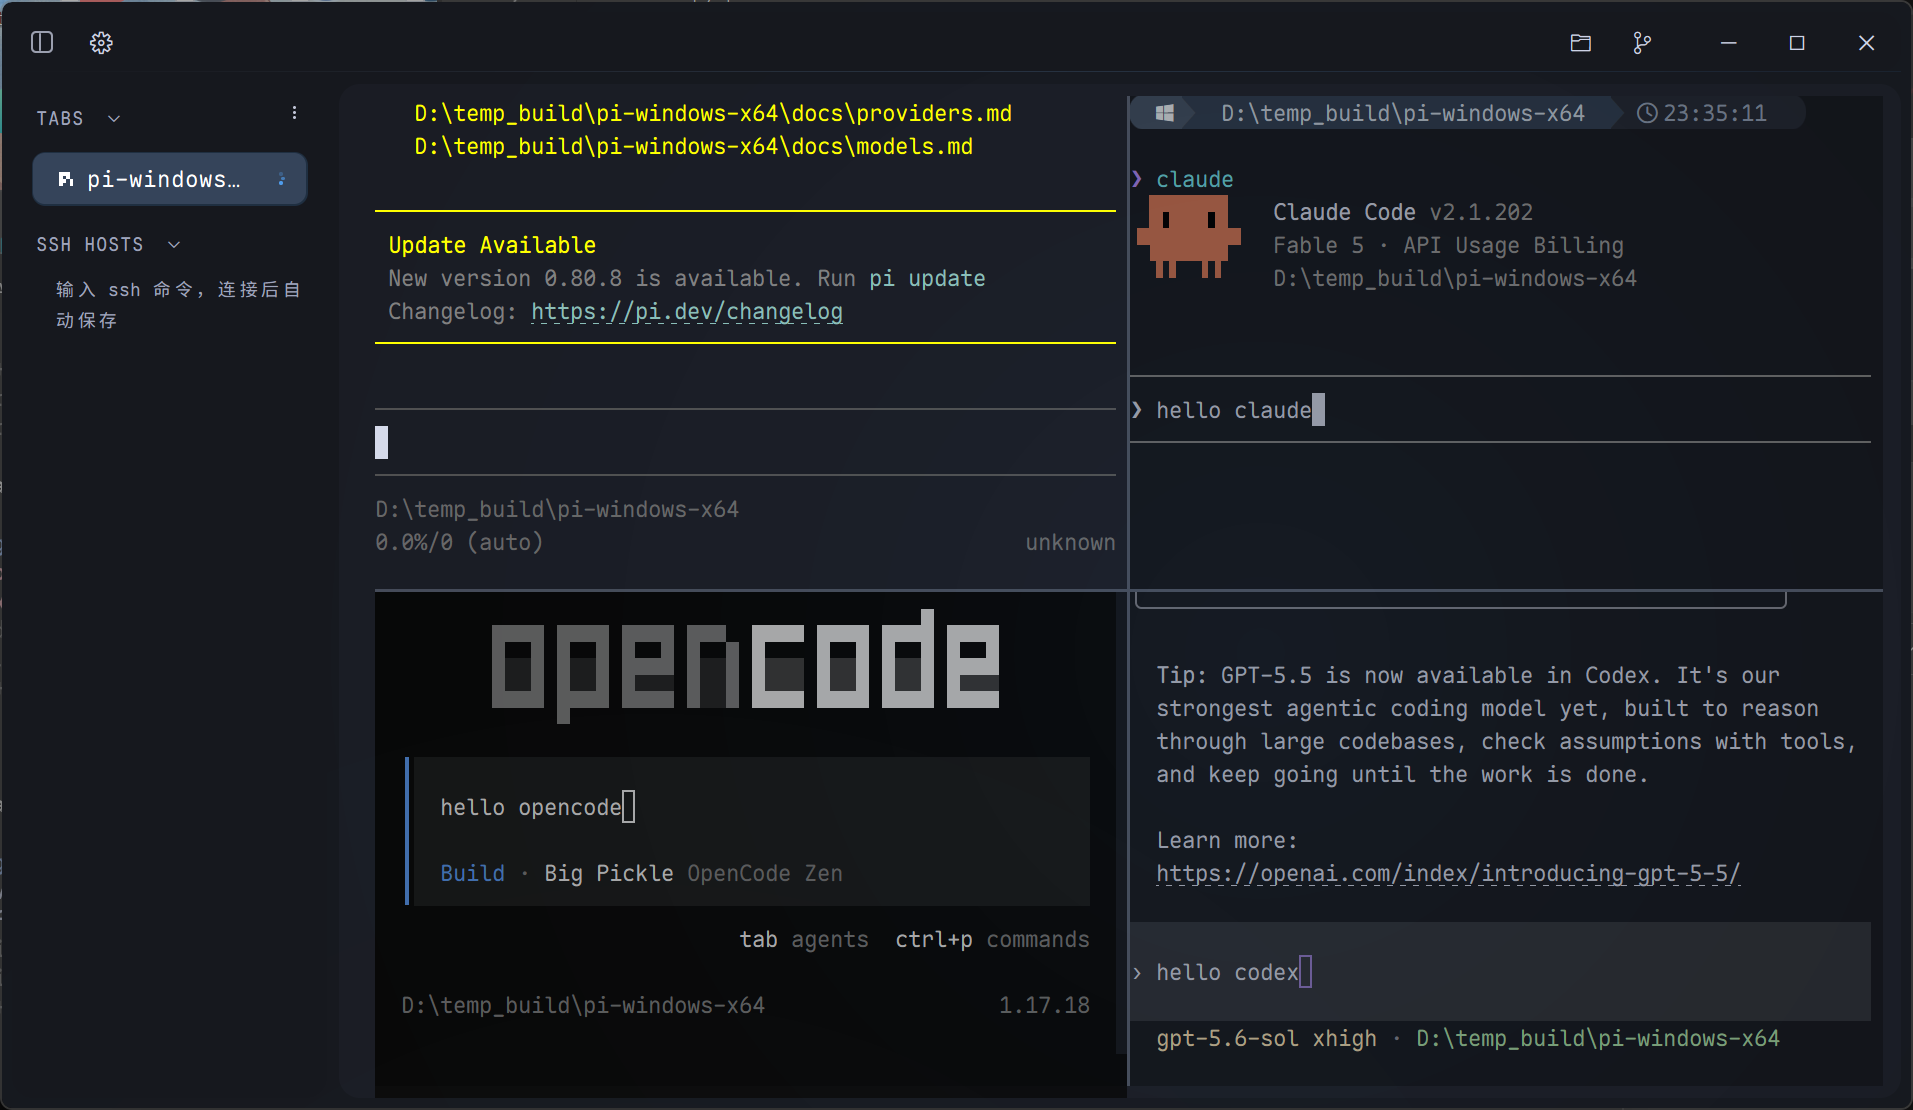
Task: Focus the 'hello claude' input line
Action: point(1500,410)
